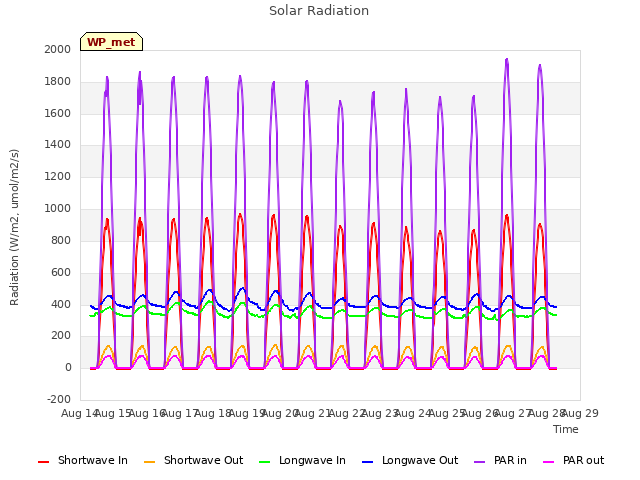Viewport: 640px width, 480px height.
Task: Click the -200 y-axis tick label
Action: point(59,399)
